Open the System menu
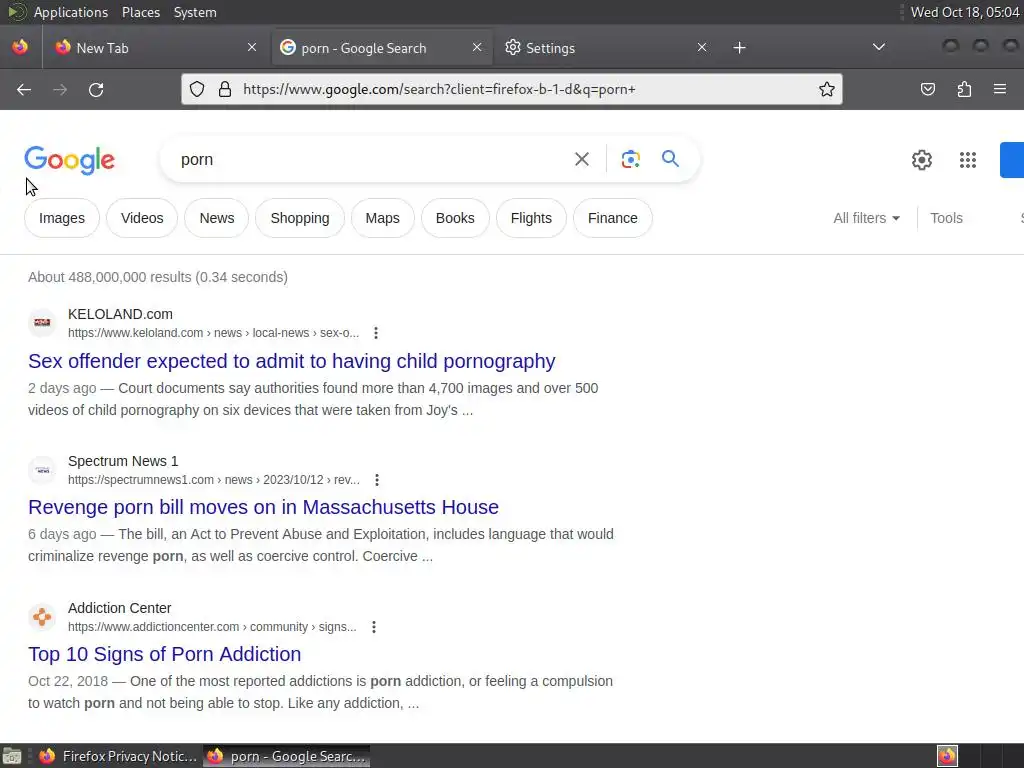Viewport: 1024px width, 768px height. (x=195, y=12)
